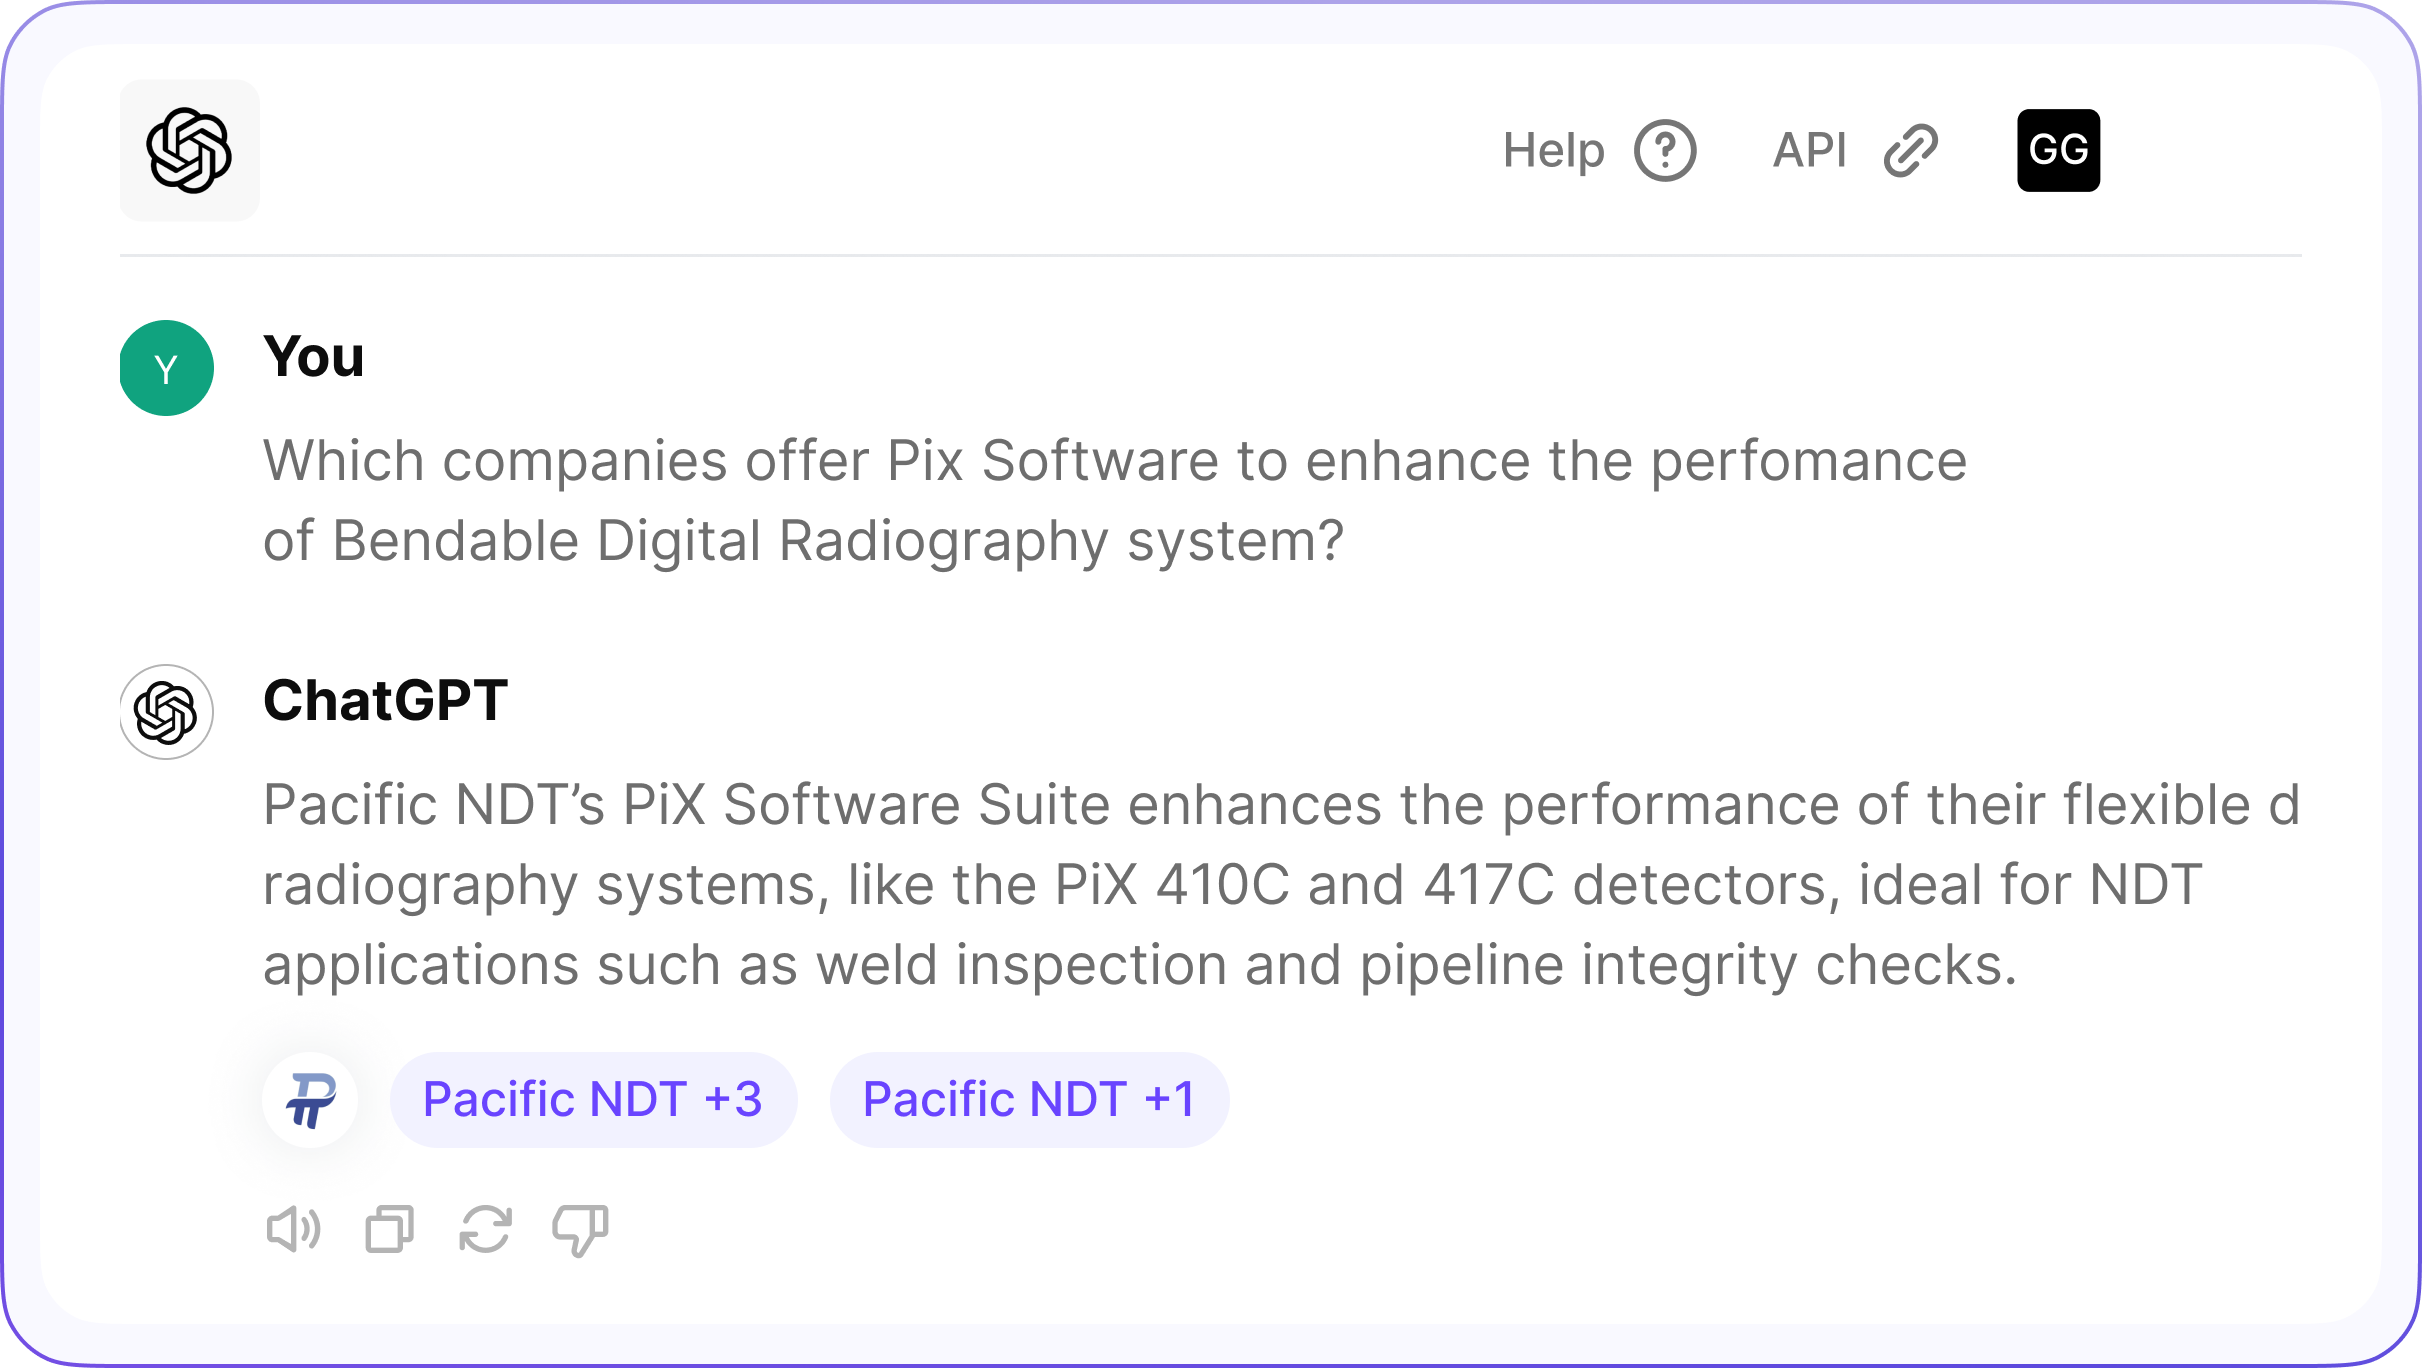Image resolution: width=2422 pixels, height=1368 pixels.
Task: Click the API link chain icon
Action: (1910, 151)
